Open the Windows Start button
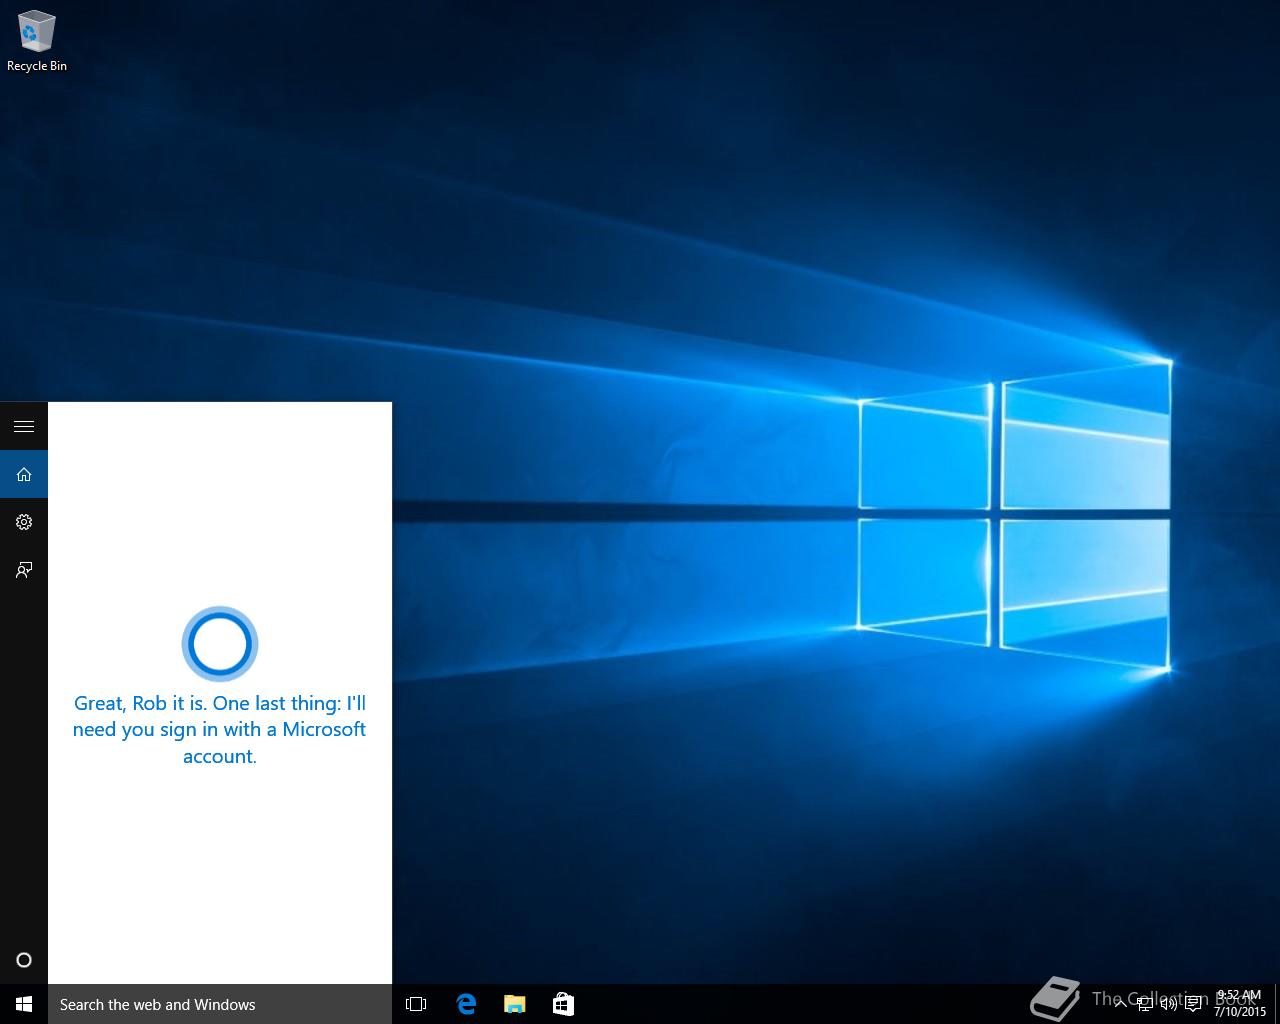This screenshot has width=1280, height=1024. pyautogui.click(x=24, y=1004)
